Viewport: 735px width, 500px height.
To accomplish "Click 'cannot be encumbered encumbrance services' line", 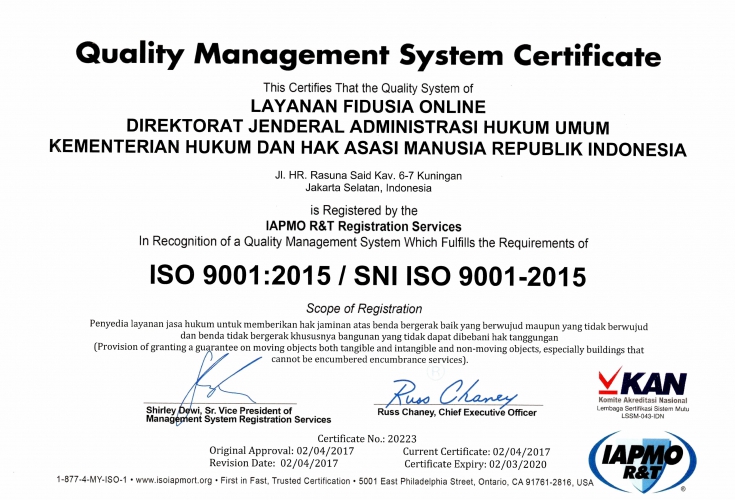I will pyautogui.click(x=369, y=359).
